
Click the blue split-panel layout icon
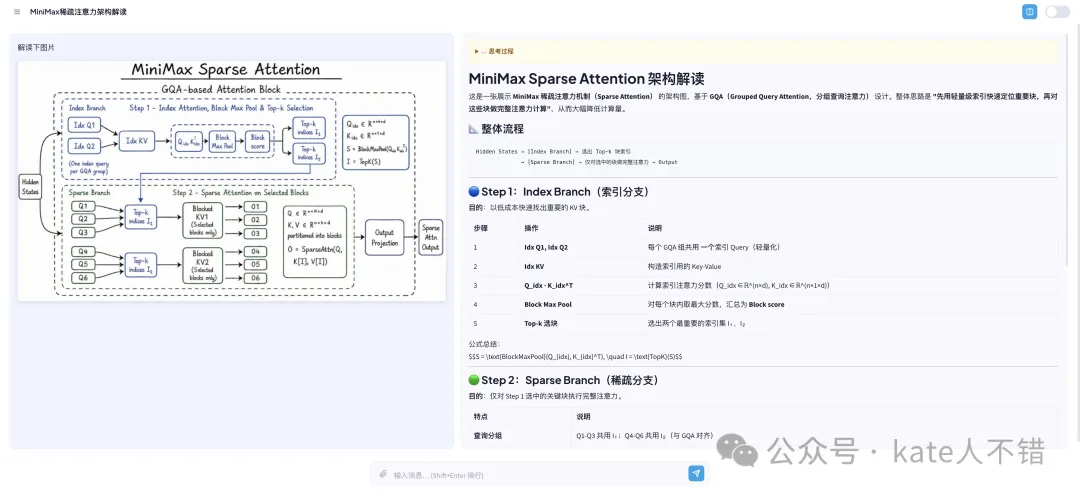(x=1029, y=12)
